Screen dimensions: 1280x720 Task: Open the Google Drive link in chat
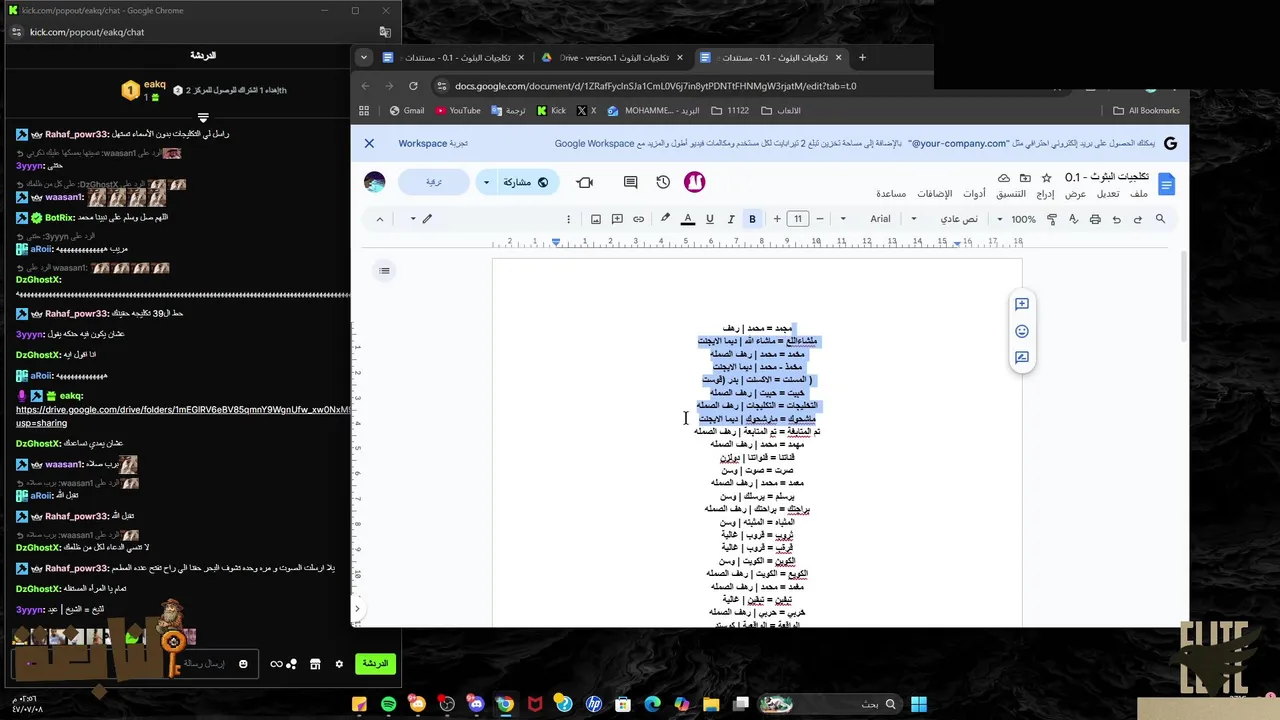(183, 416)
